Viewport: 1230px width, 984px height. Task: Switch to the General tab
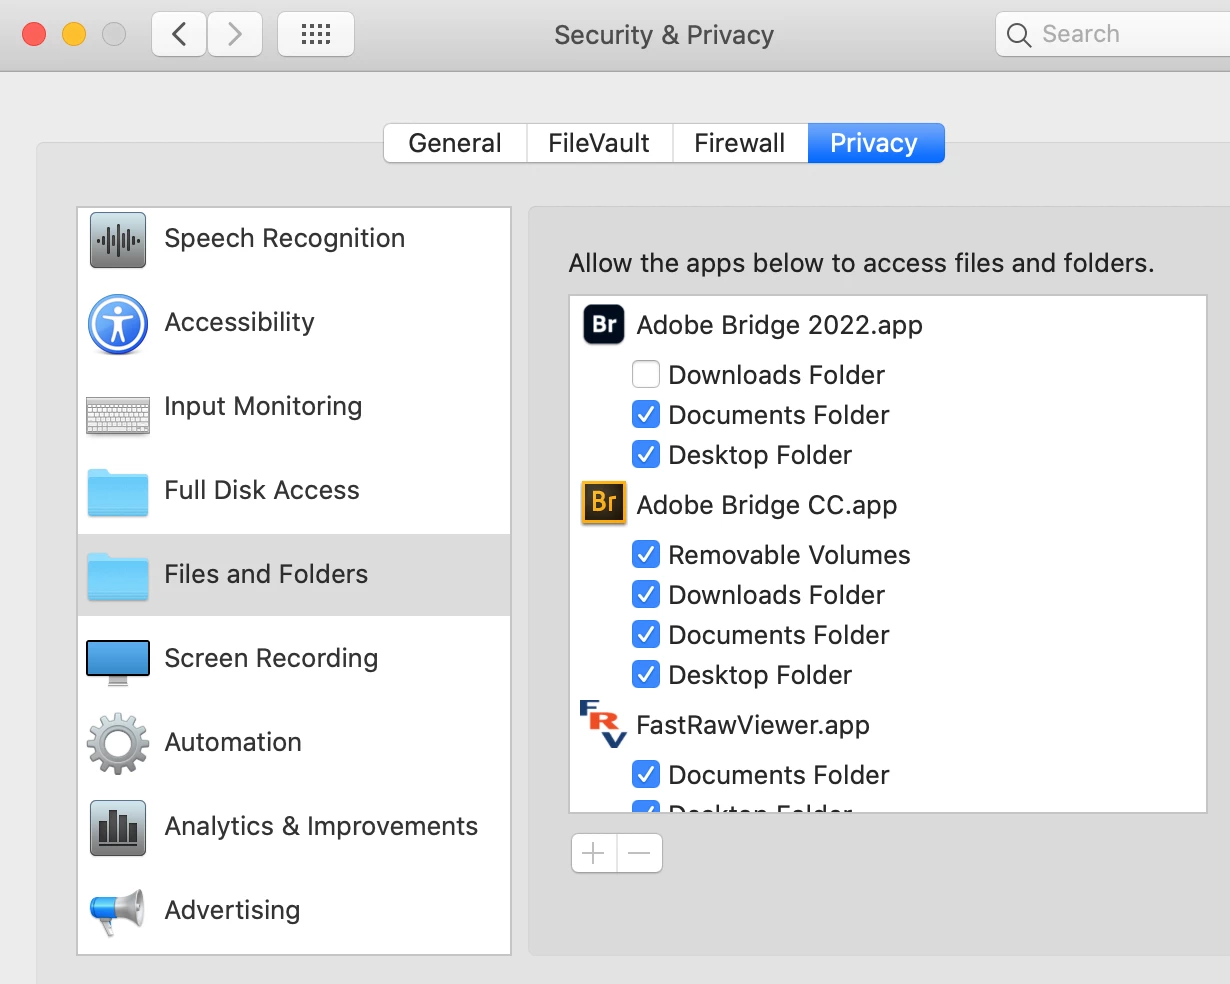(455, 143)
